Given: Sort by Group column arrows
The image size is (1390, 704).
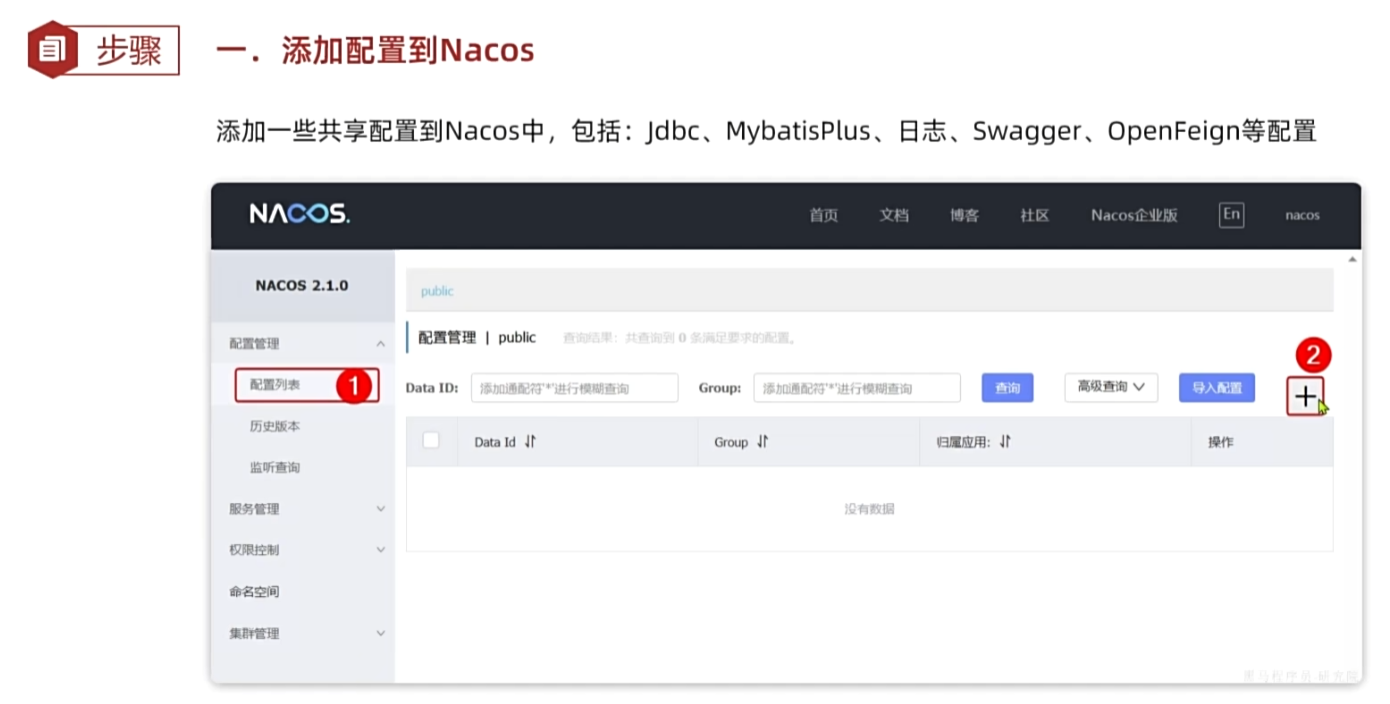Looking at the screenshot, I should (x=763, y=441).
